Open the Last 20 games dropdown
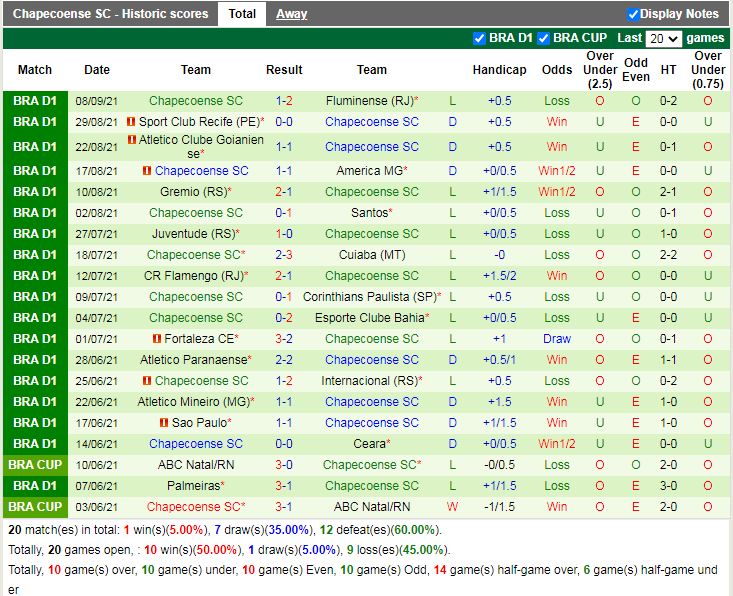Viewport: 733px width, 596px height. click(x=663, y=39)
